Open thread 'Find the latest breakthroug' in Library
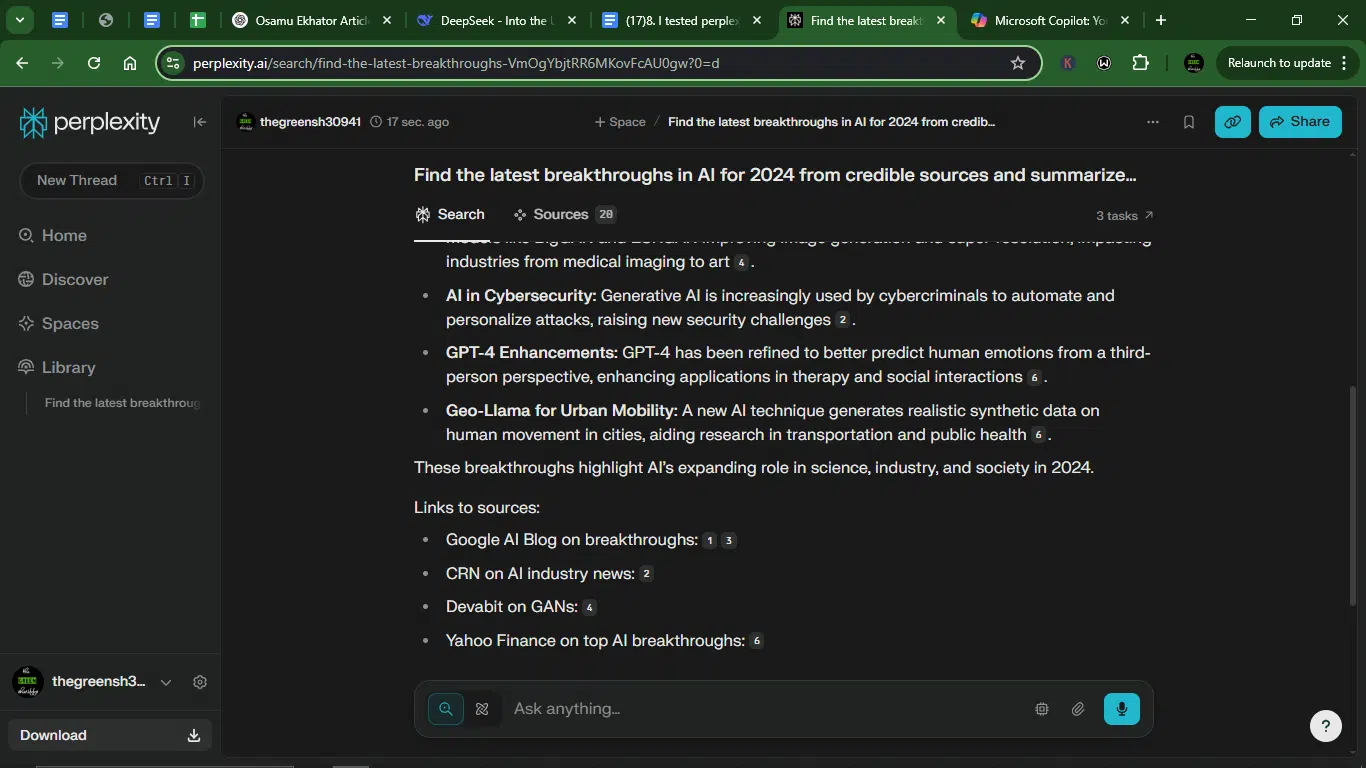Viewport: 1366px width, 768px height. click(x=122, y=404)
